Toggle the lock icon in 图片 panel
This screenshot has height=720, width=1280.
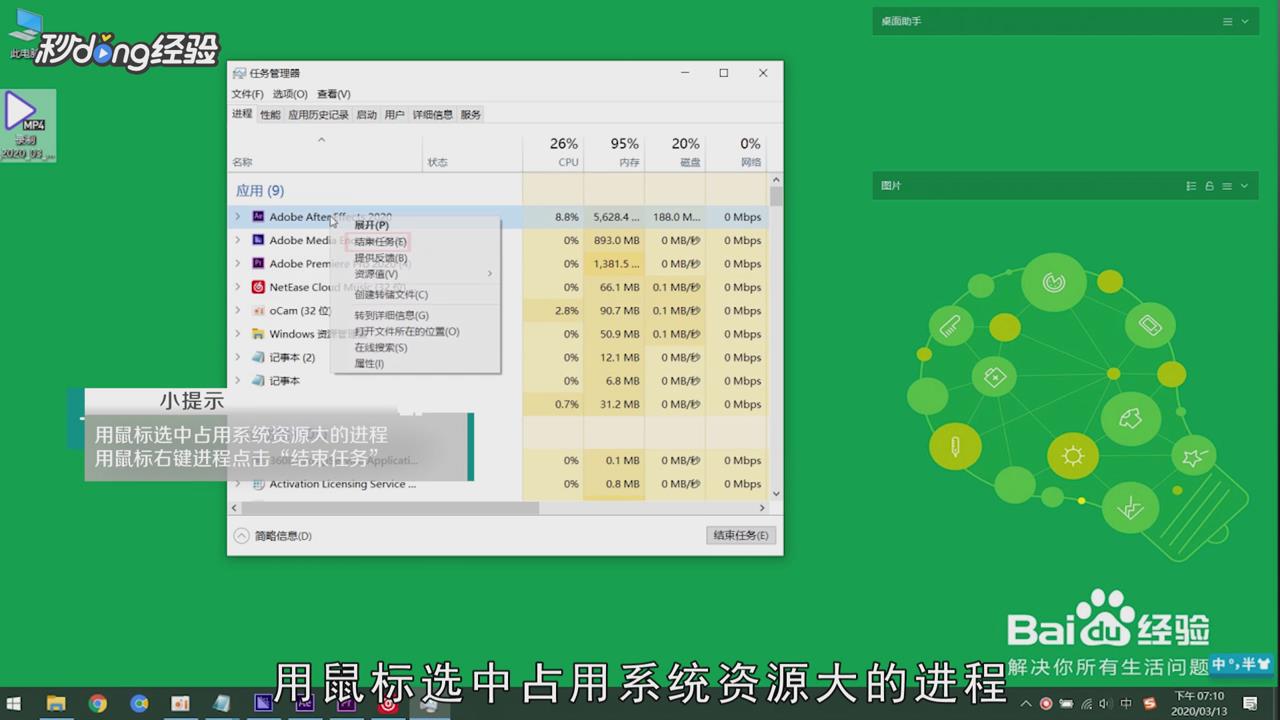1209,186
